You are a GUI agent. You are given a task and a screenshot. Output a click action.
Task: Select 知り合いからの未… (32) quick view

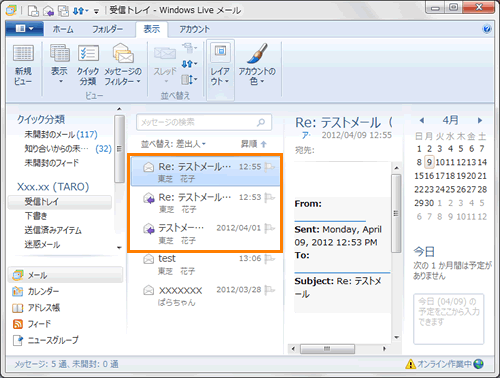(x=68, y=149)
